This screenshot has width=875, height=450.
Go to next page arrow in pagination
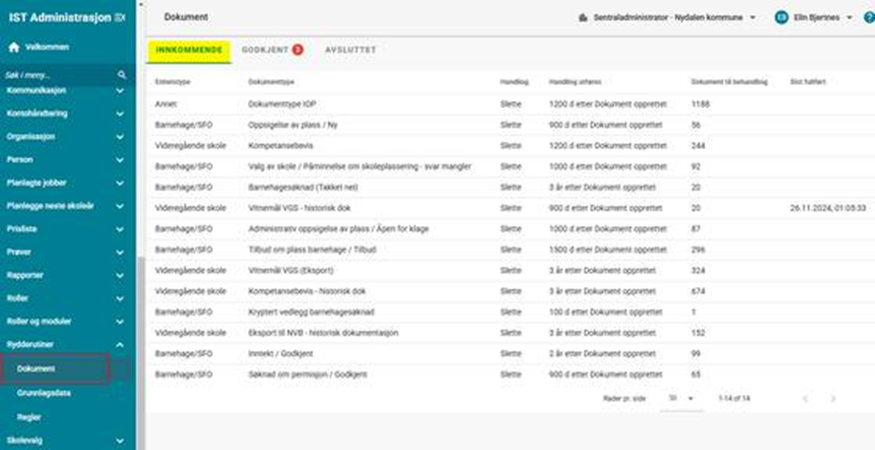click(x=832, y=398)
